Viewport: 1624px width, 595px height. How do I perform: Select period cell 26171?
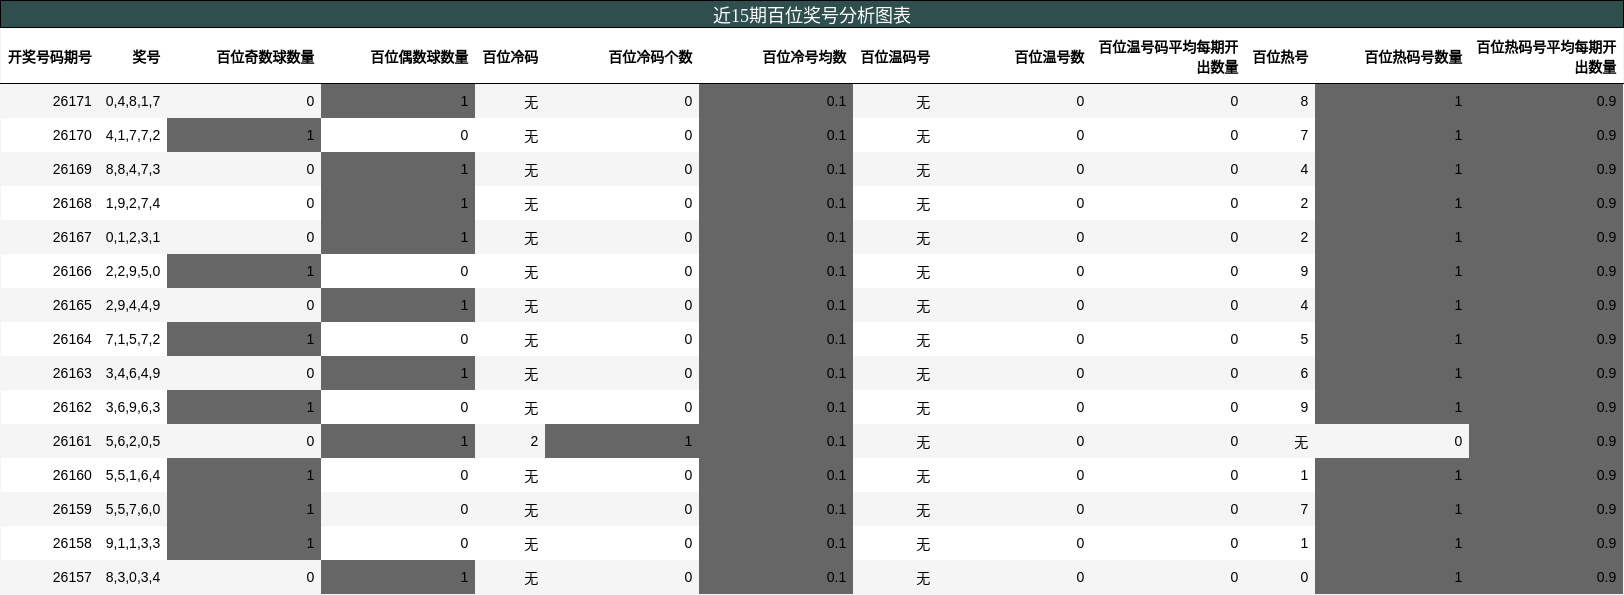pyautogui.click(x=72, y=101)
